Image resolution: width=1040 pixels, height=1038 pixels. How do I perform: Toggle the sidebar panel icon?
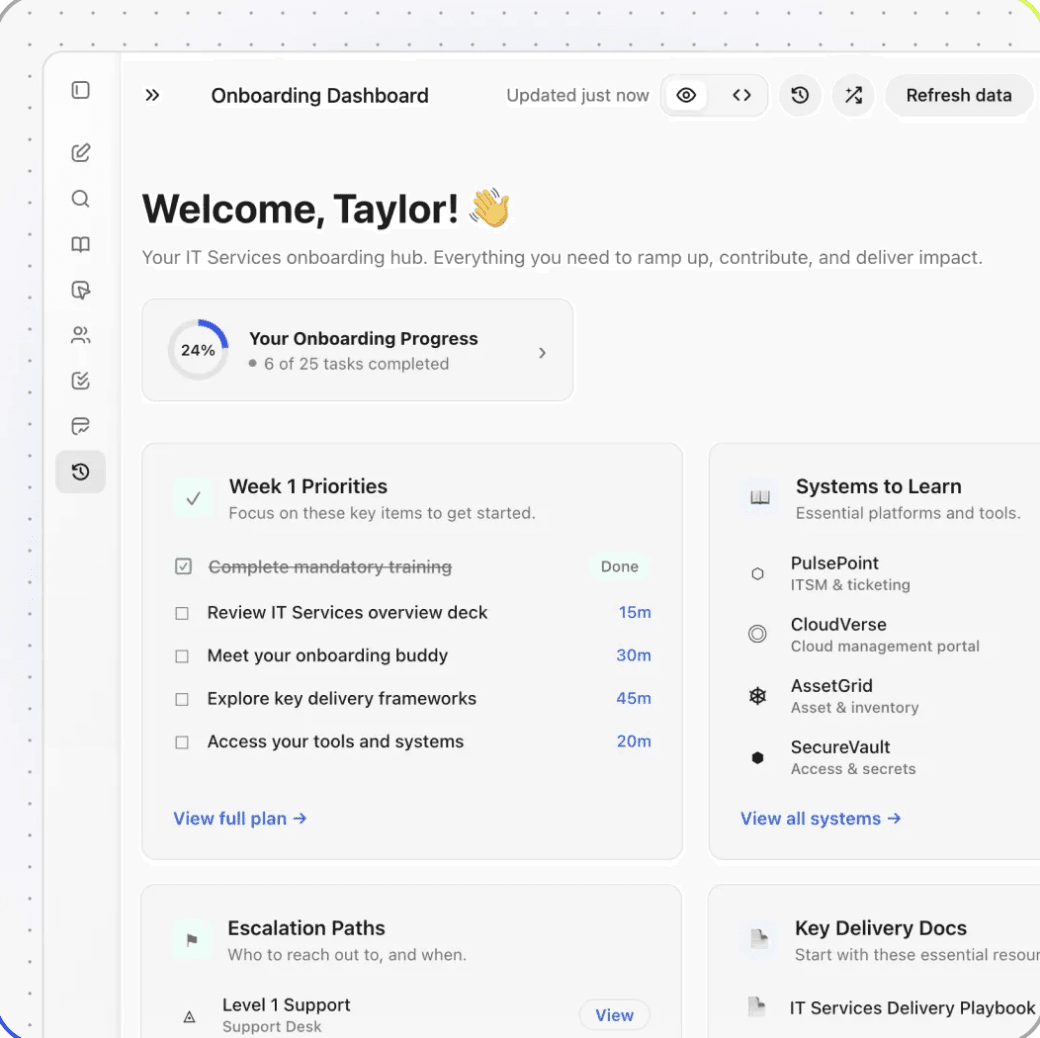[x=80, y=90]
